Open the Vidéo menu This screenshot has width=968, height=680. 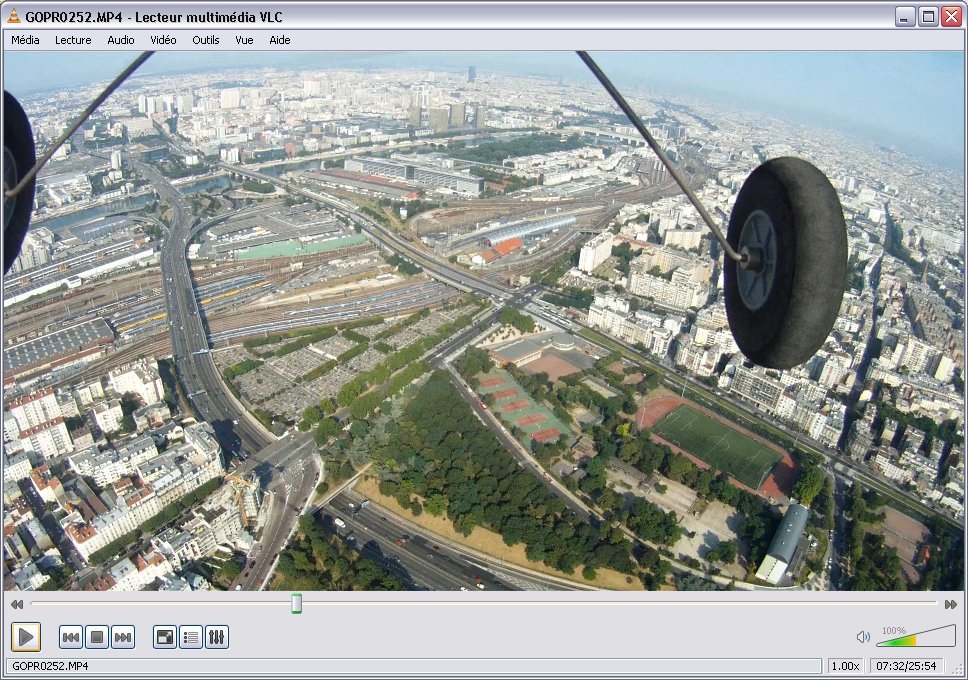tap(163, 40)
